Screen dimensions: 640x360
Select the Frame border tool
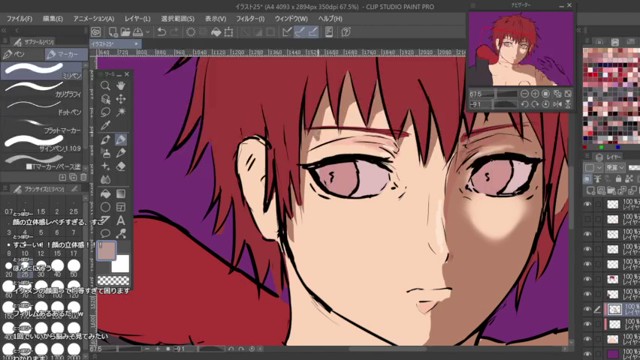120,207
